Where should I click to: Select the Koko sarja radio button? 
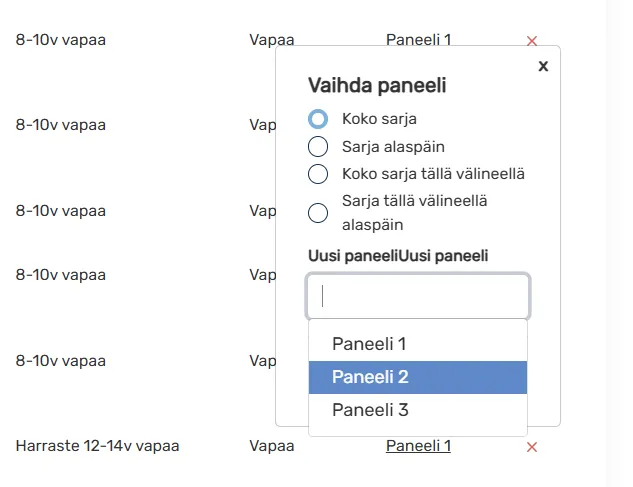318,119
